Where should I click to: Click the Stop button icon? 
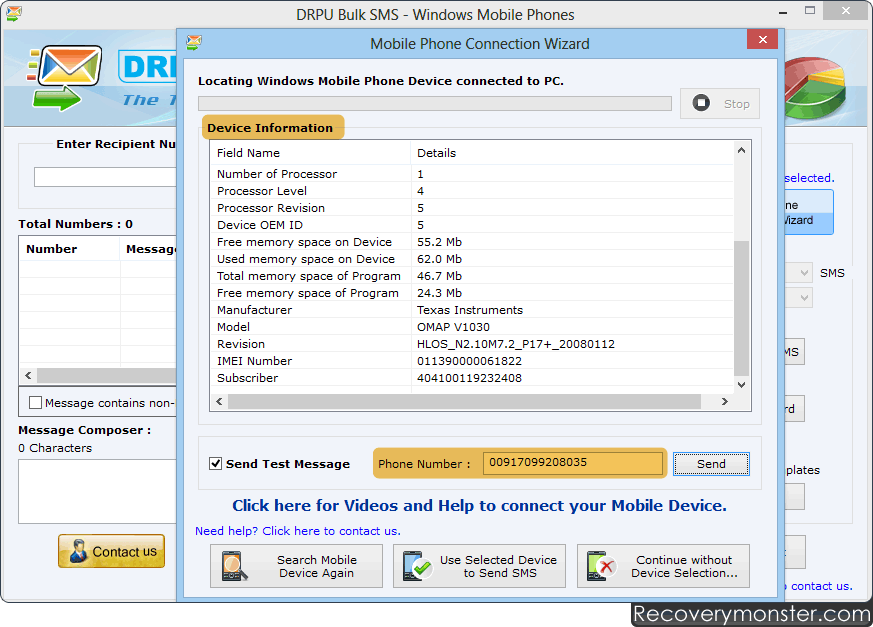(701, 103)
